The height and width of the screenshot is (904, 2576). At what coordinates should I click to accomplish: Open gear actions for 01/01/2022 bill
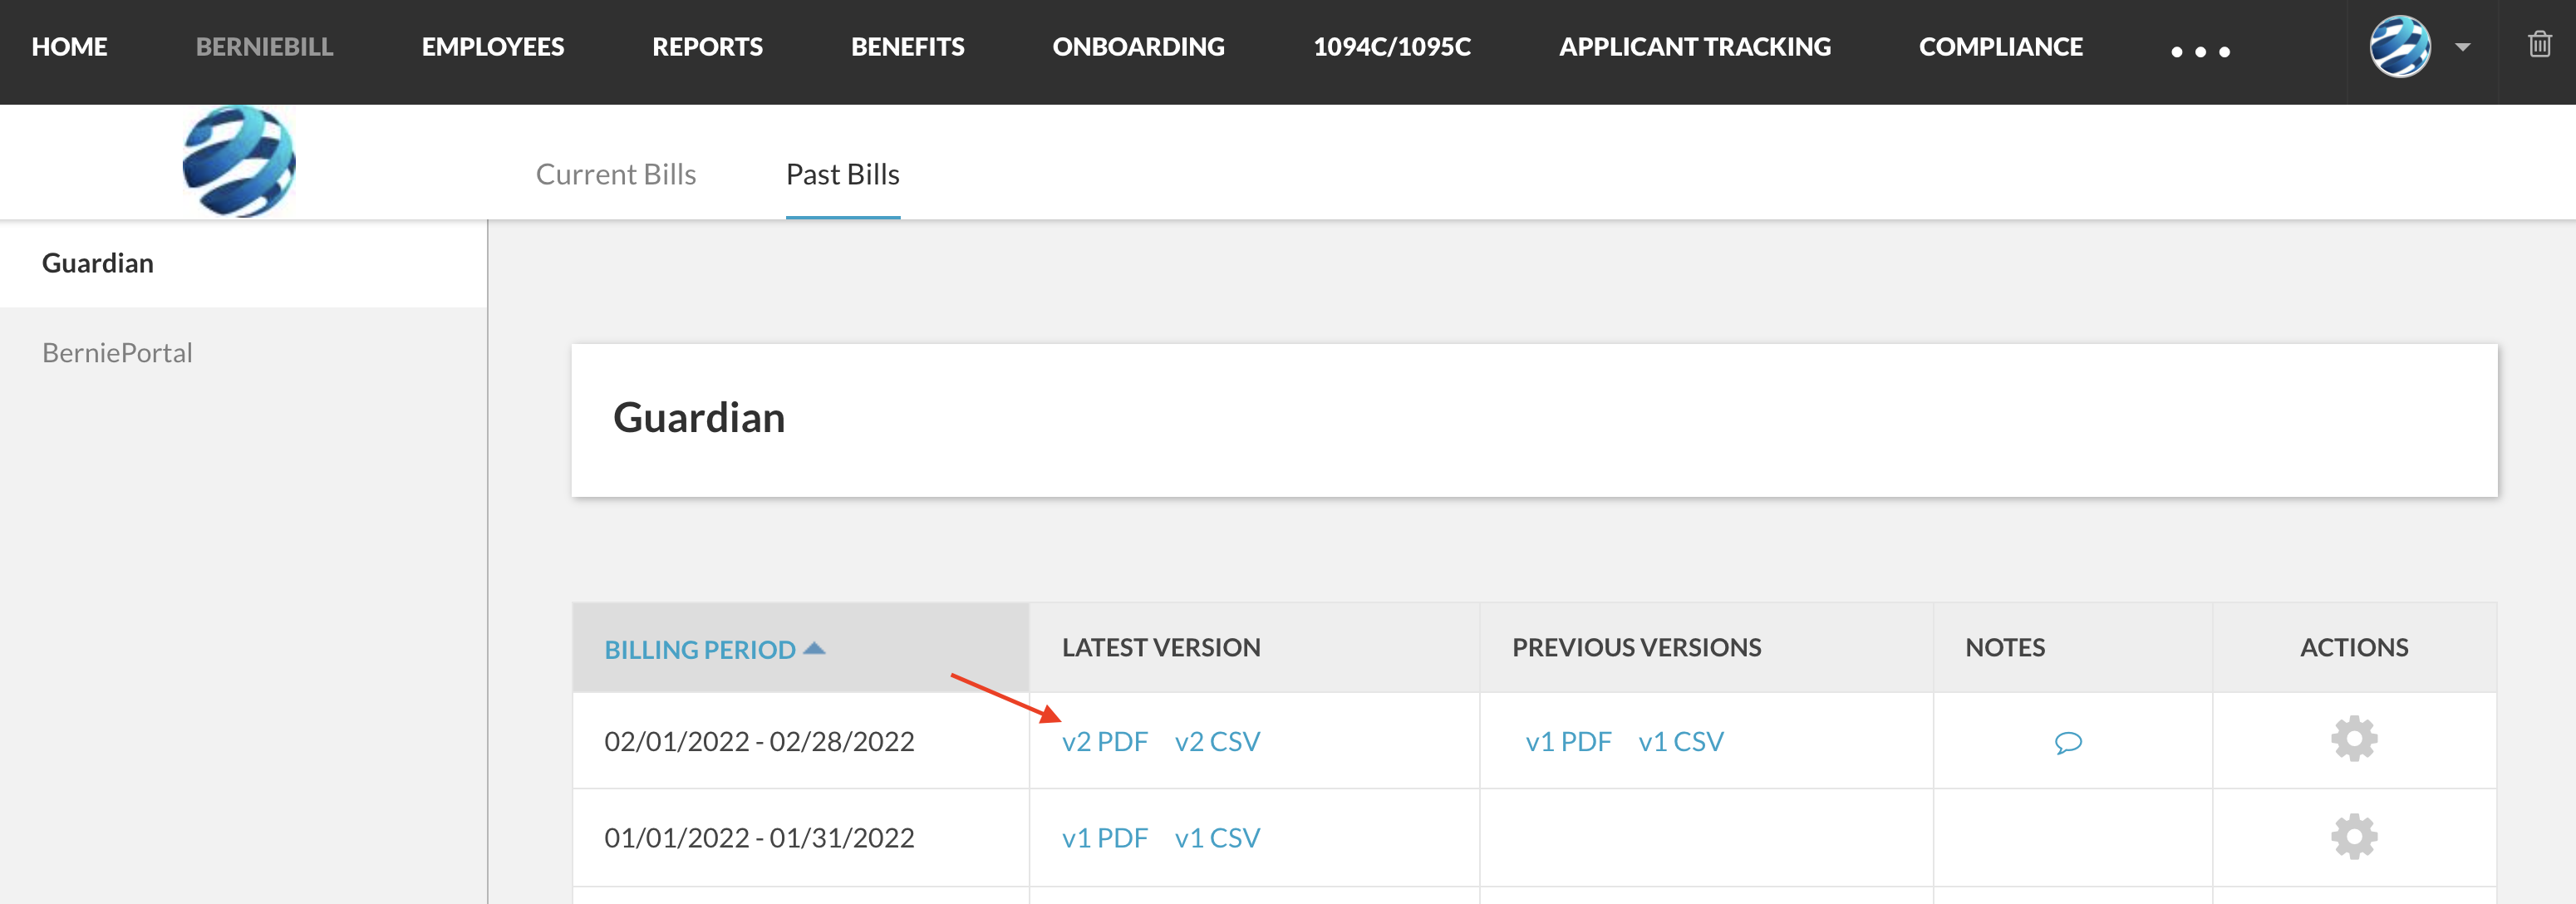click(x=2354, y=837)
